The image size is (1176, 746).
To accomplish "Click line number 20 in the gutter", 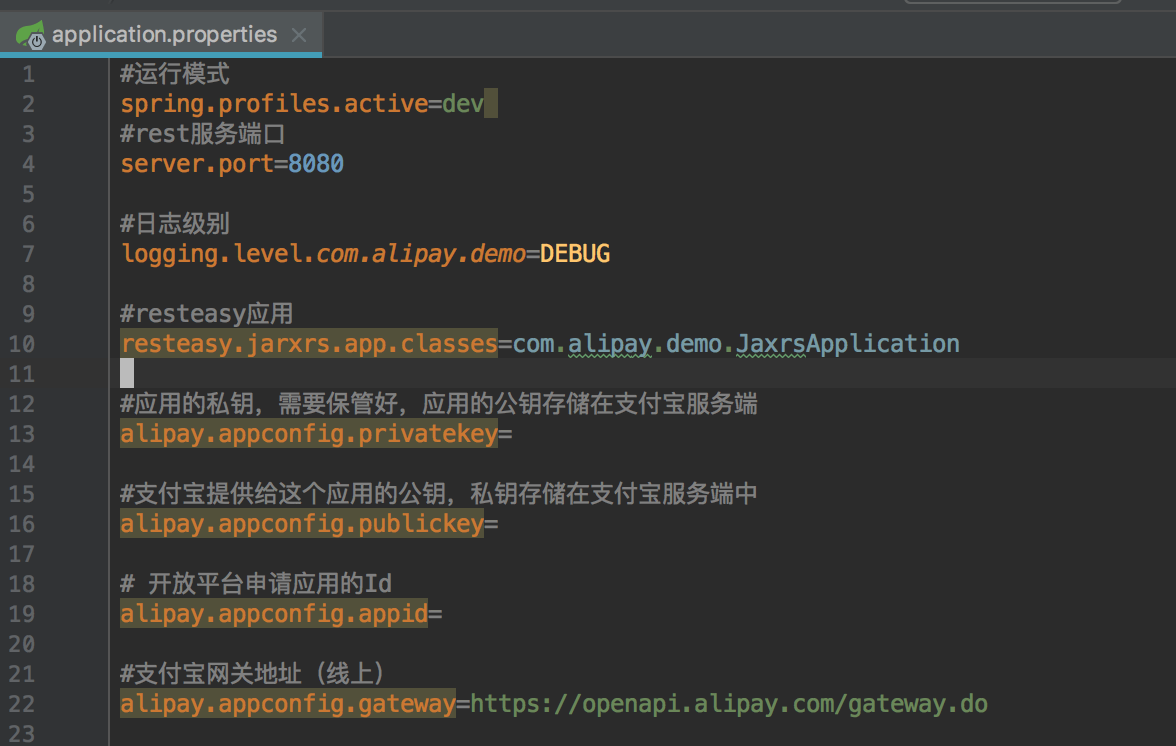I will [x=22, y=644].
